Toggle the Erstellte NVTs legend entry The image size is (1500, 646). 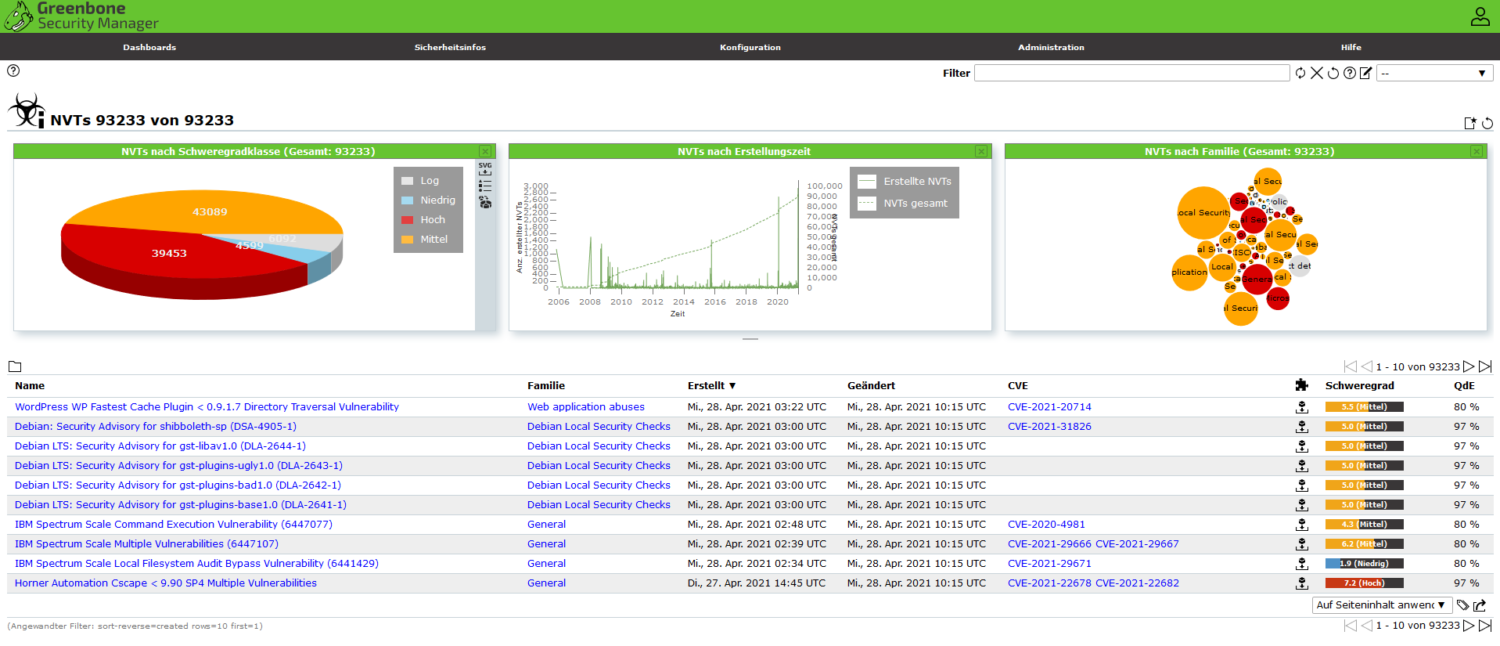point(900,181)
